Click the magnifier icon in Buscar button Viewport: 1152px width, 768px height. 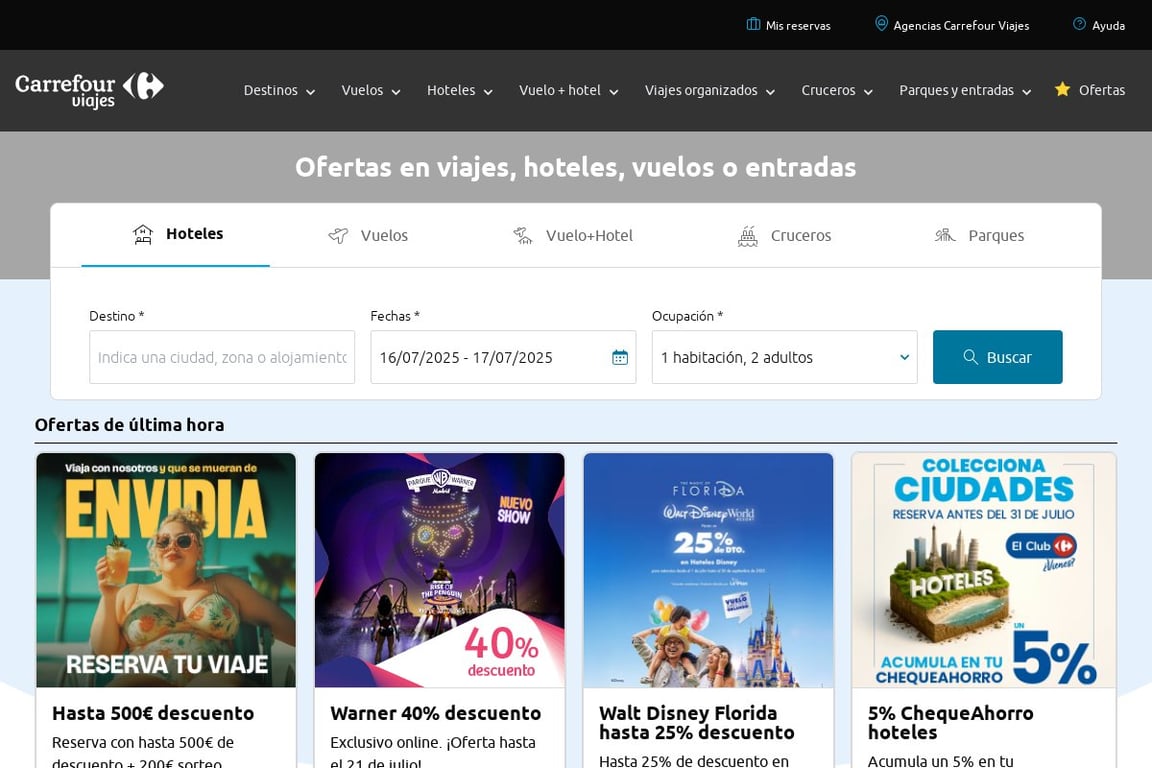pyautogui.click(x=971, y=356)
